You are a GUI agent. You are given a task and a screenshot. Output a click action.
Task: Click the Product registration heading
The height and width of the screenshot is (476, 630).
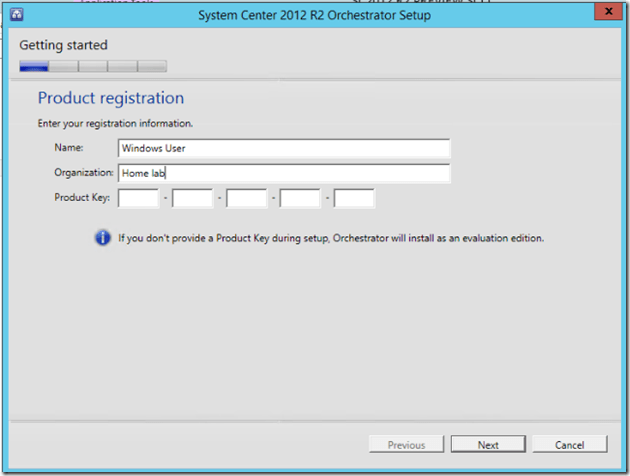coord(111,98)
